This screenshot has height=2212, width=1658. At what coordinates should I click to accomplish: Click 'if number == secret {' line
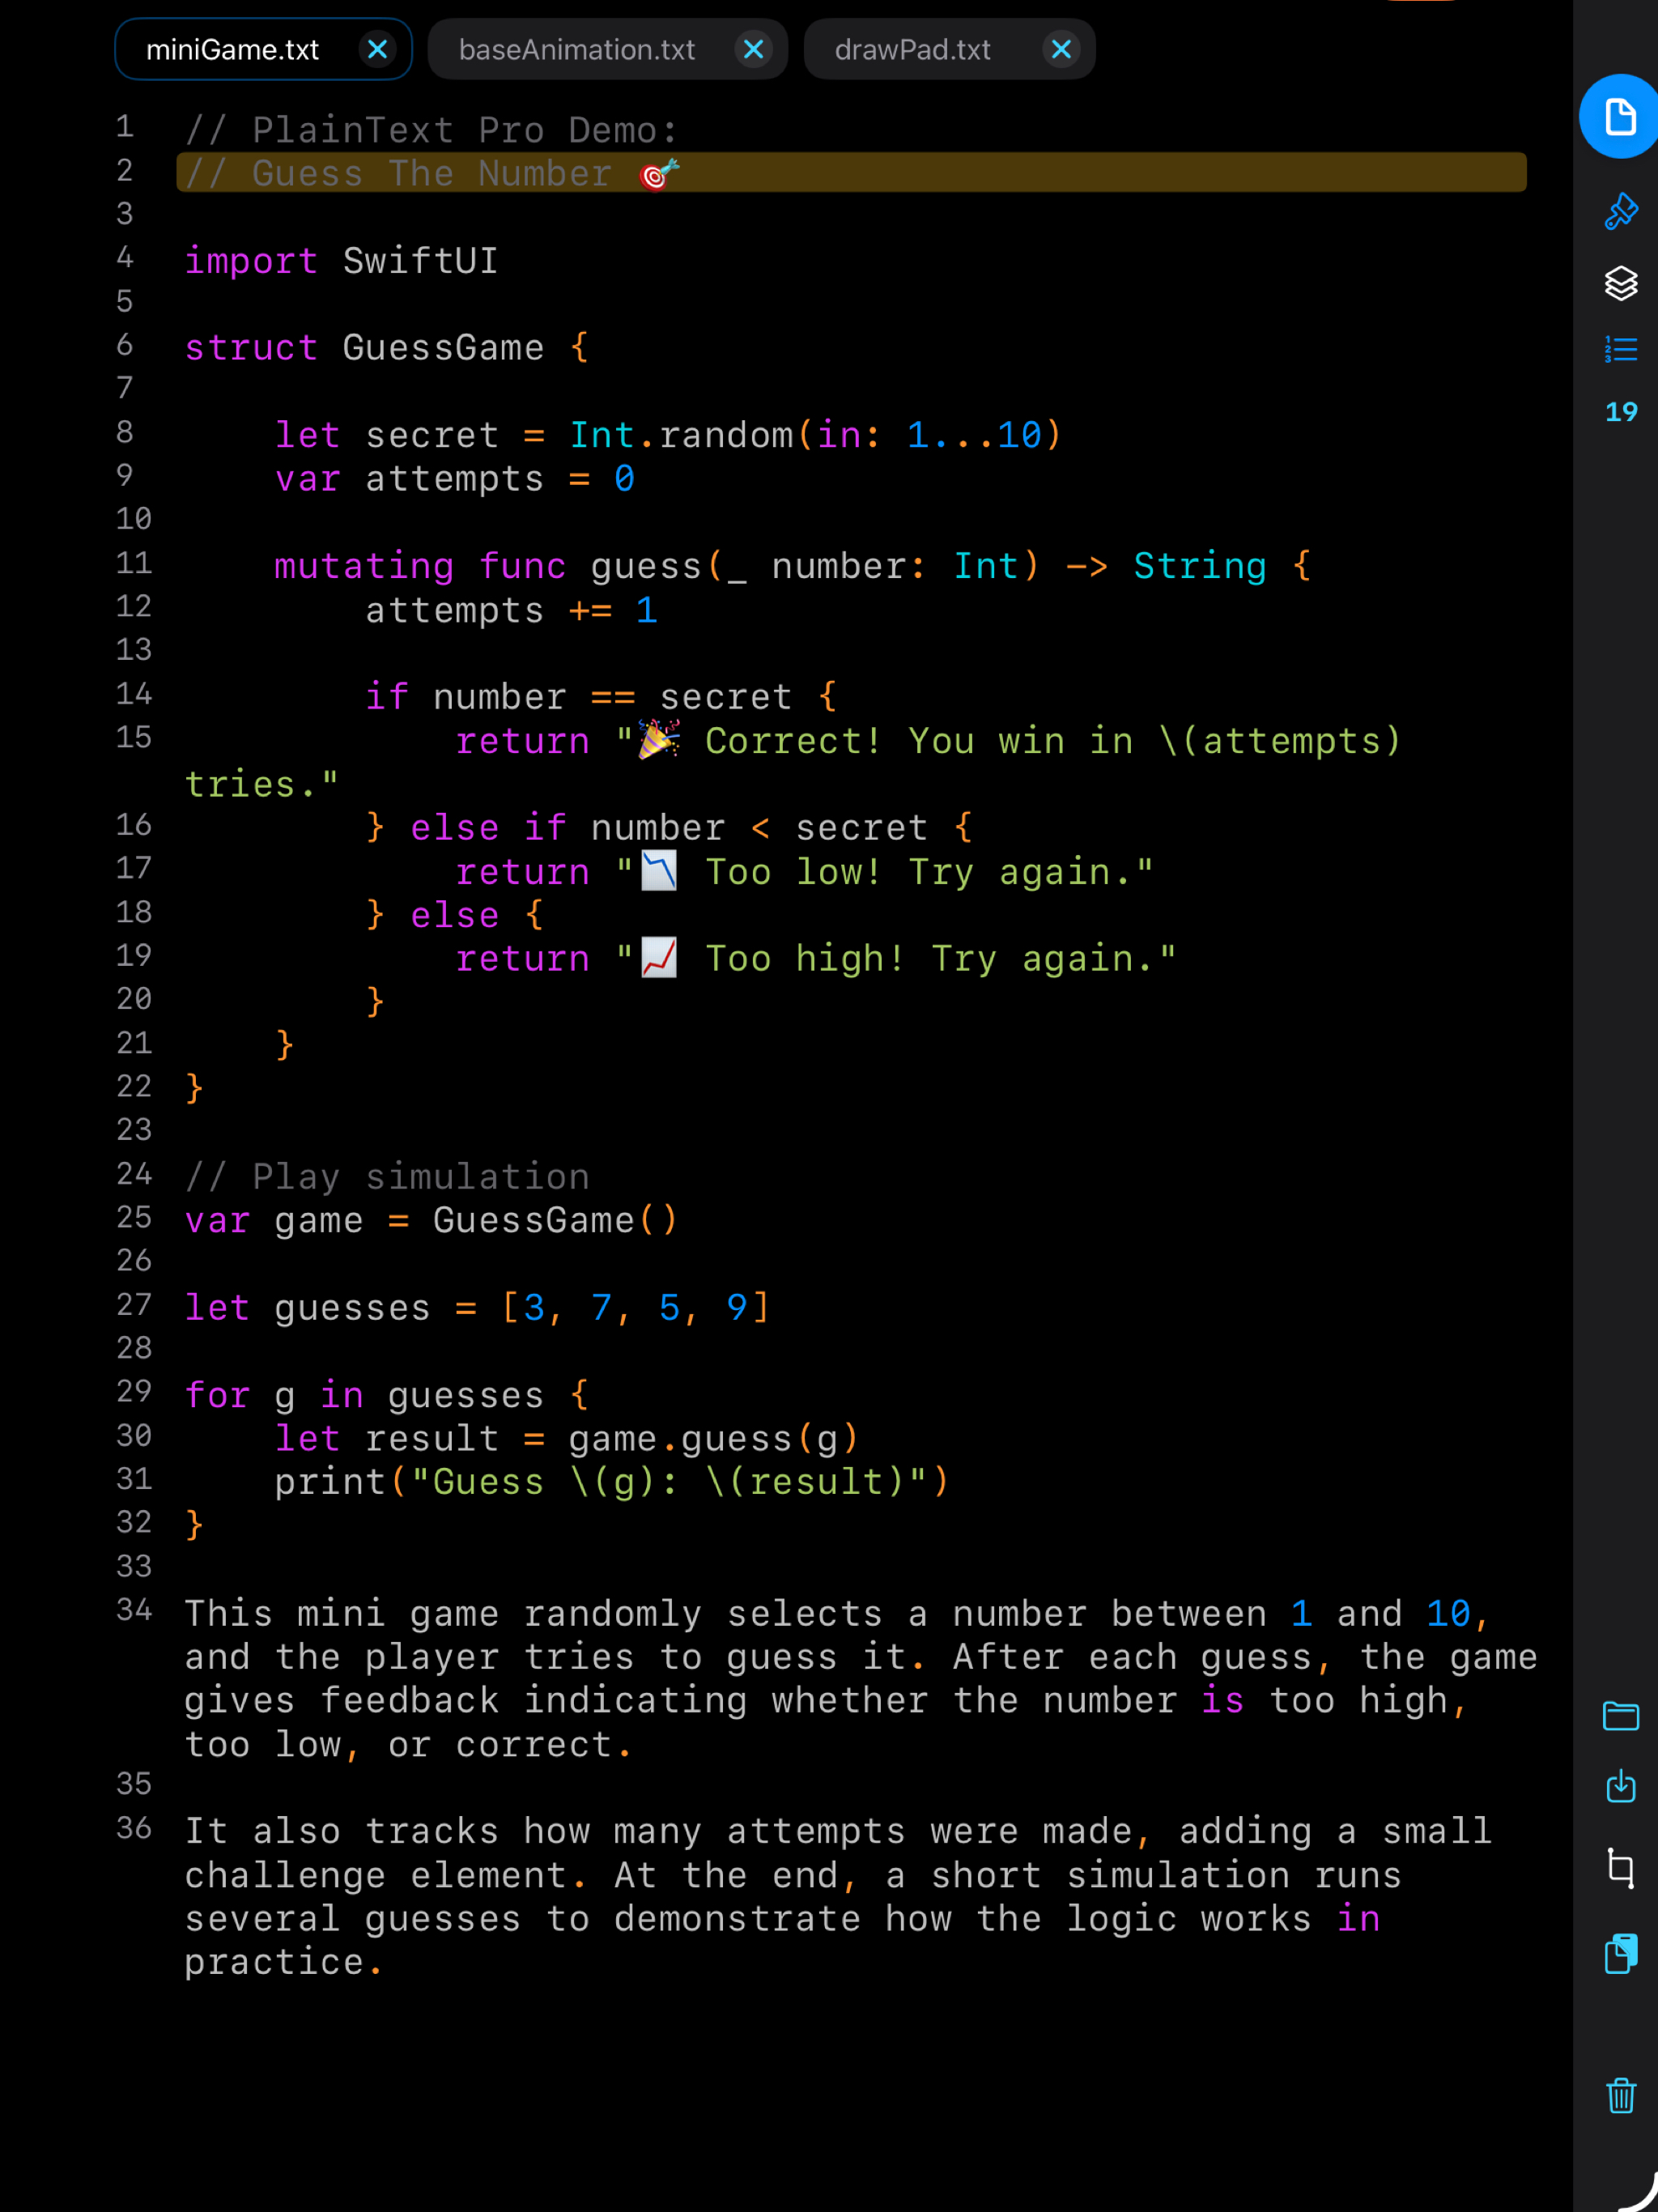click(x=601, y=697)
